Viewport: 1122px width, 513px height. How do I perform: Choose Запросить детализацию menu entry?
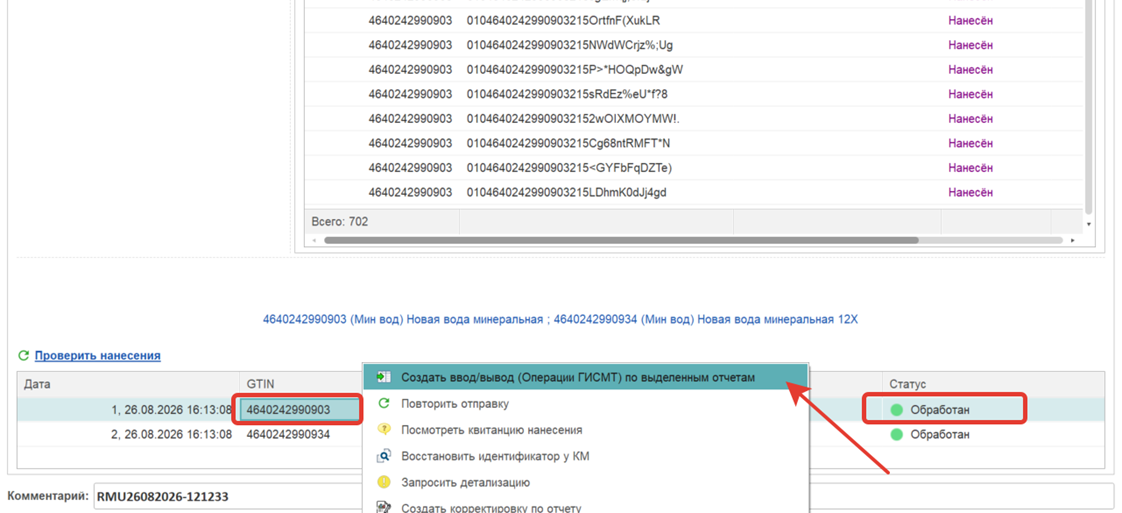(x=465, y=482)
